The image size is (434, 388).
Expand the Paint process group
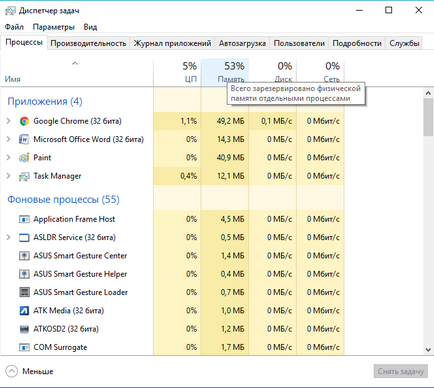(x=8, y=158)
